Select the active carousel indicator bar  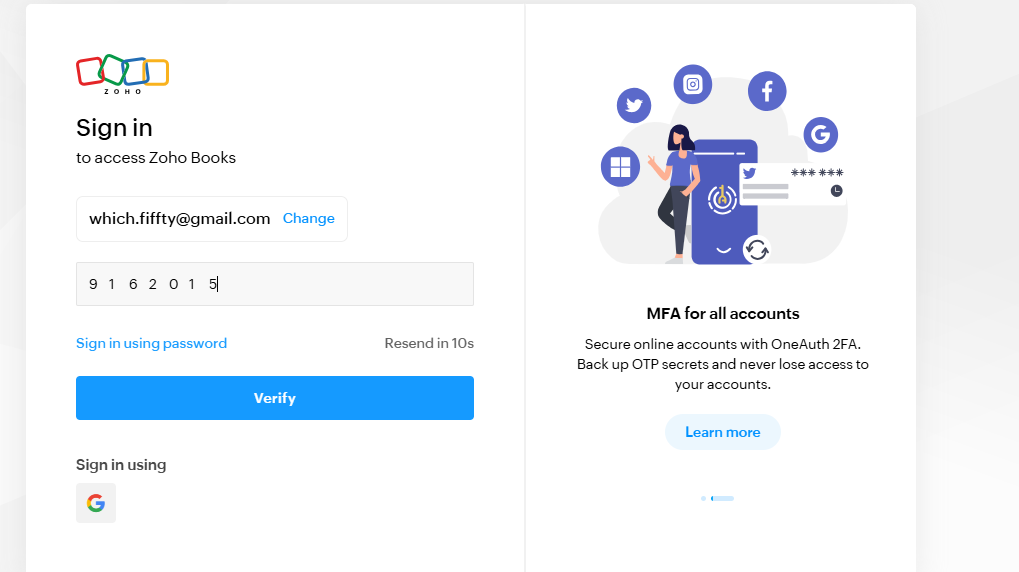tap(722, 498)
